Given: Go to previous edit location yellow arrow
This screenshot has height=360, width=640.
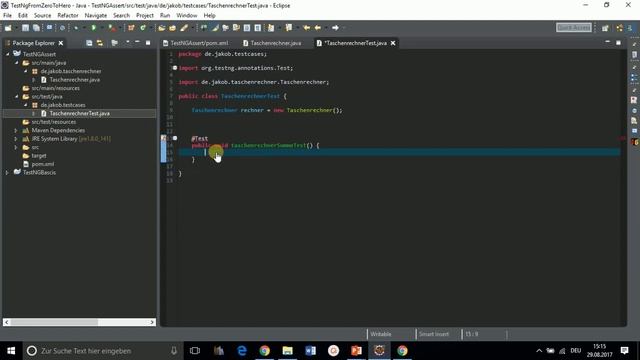Looking at the screenshot, I should (x=306, y=28).
